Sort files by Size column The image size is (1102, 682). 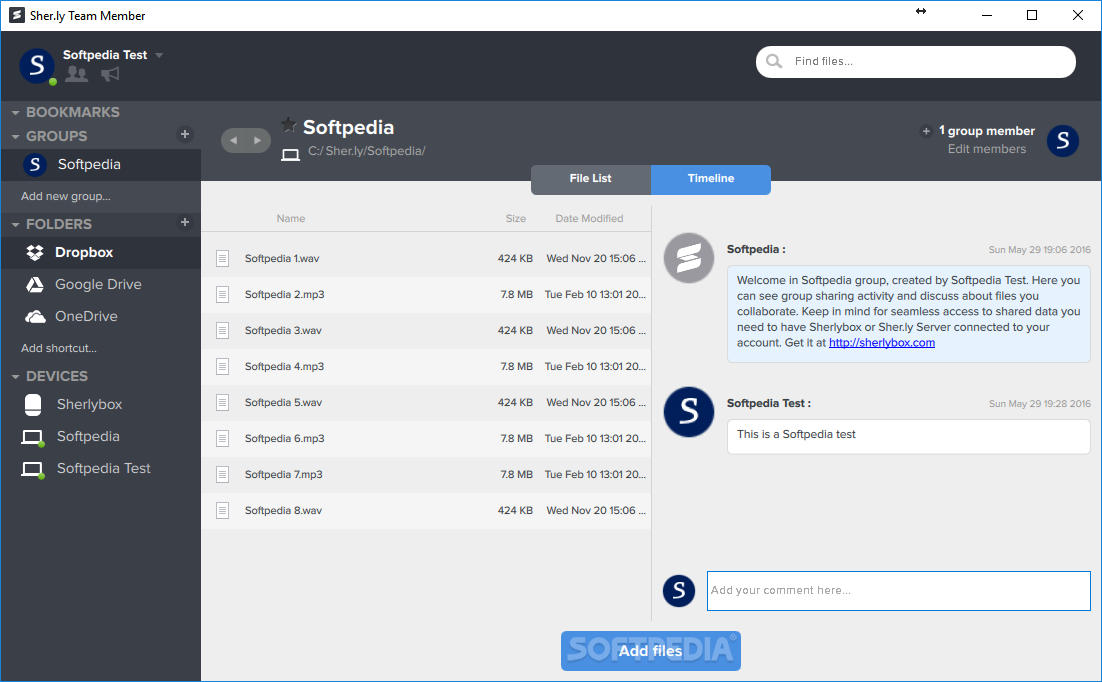[515, 219]
